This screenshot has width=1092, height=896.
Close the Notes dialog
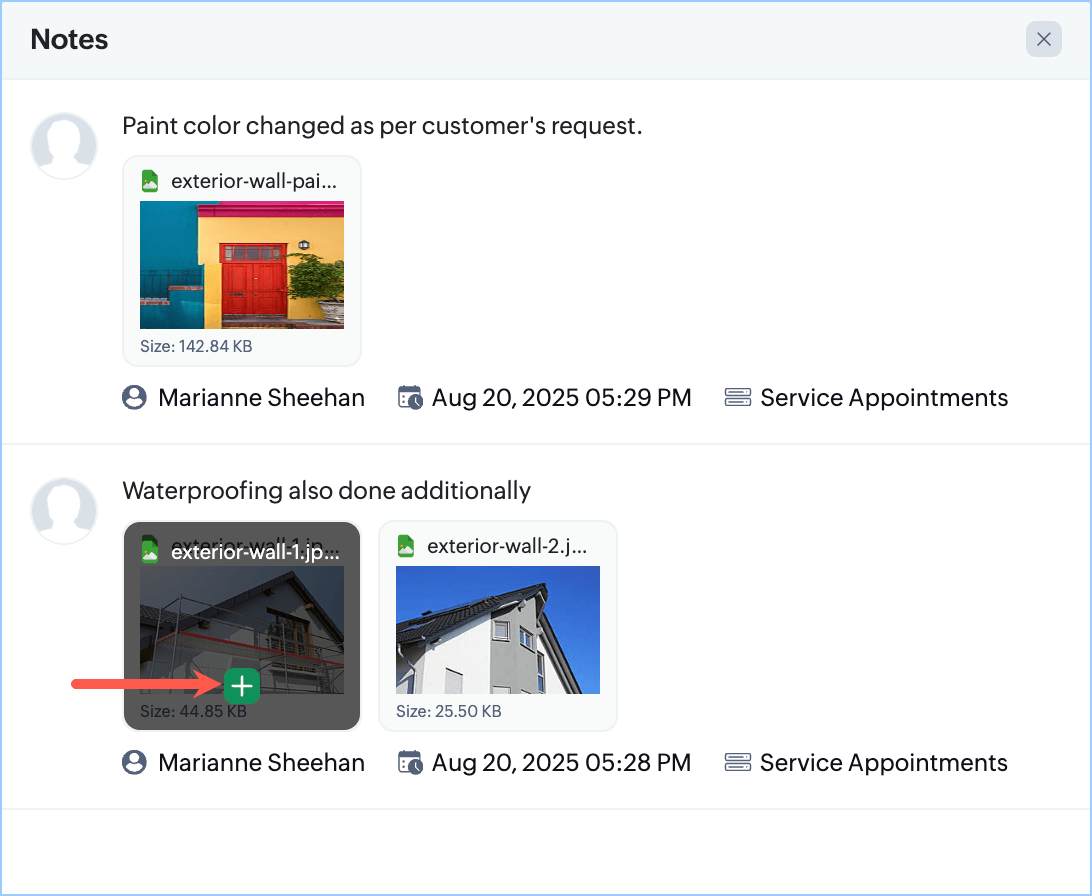[x=1043, y=39]
